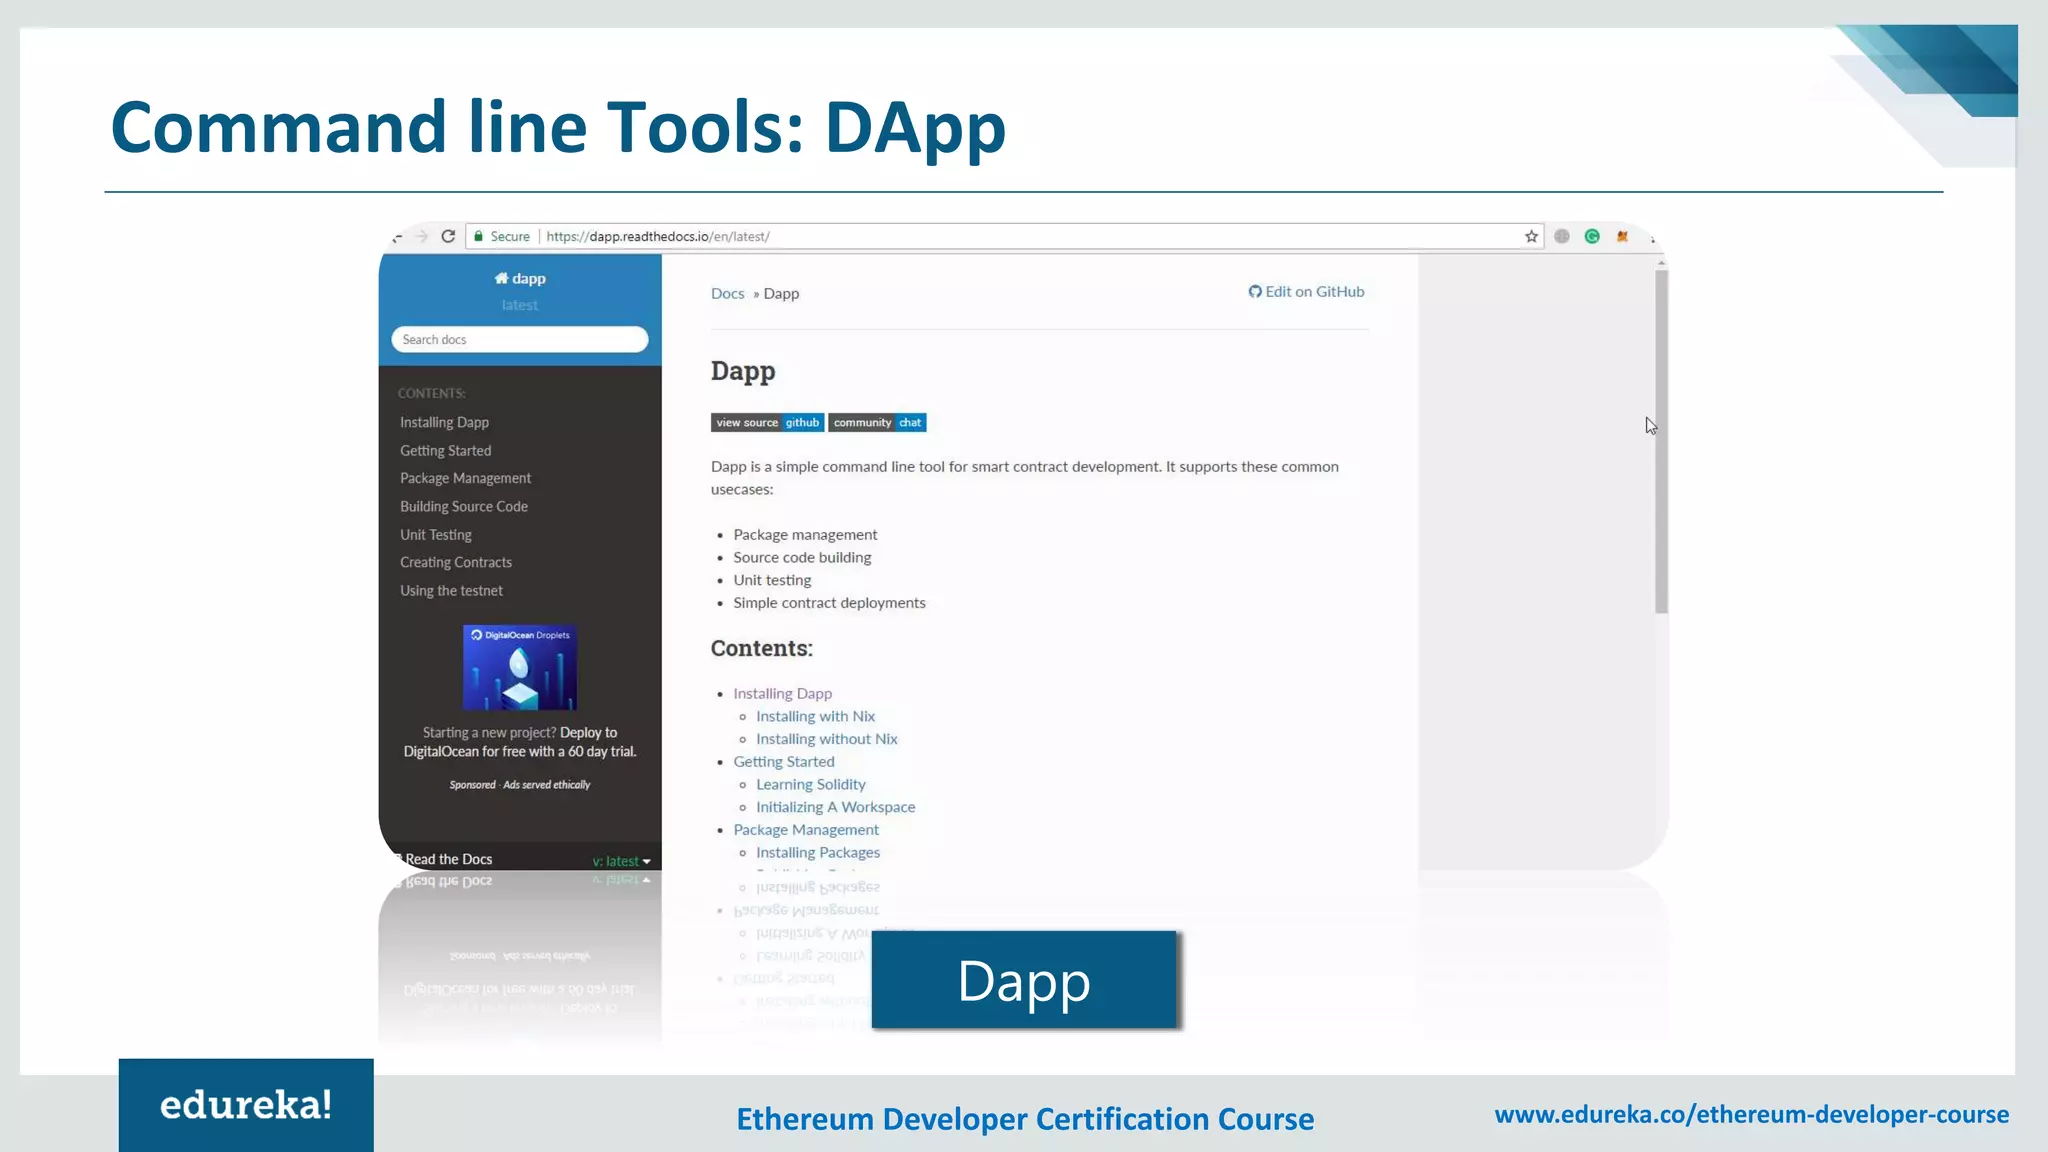2048x1152 pixels.
Task: Click the green Grammarly extension icon
Action: tap(1592, 237)
